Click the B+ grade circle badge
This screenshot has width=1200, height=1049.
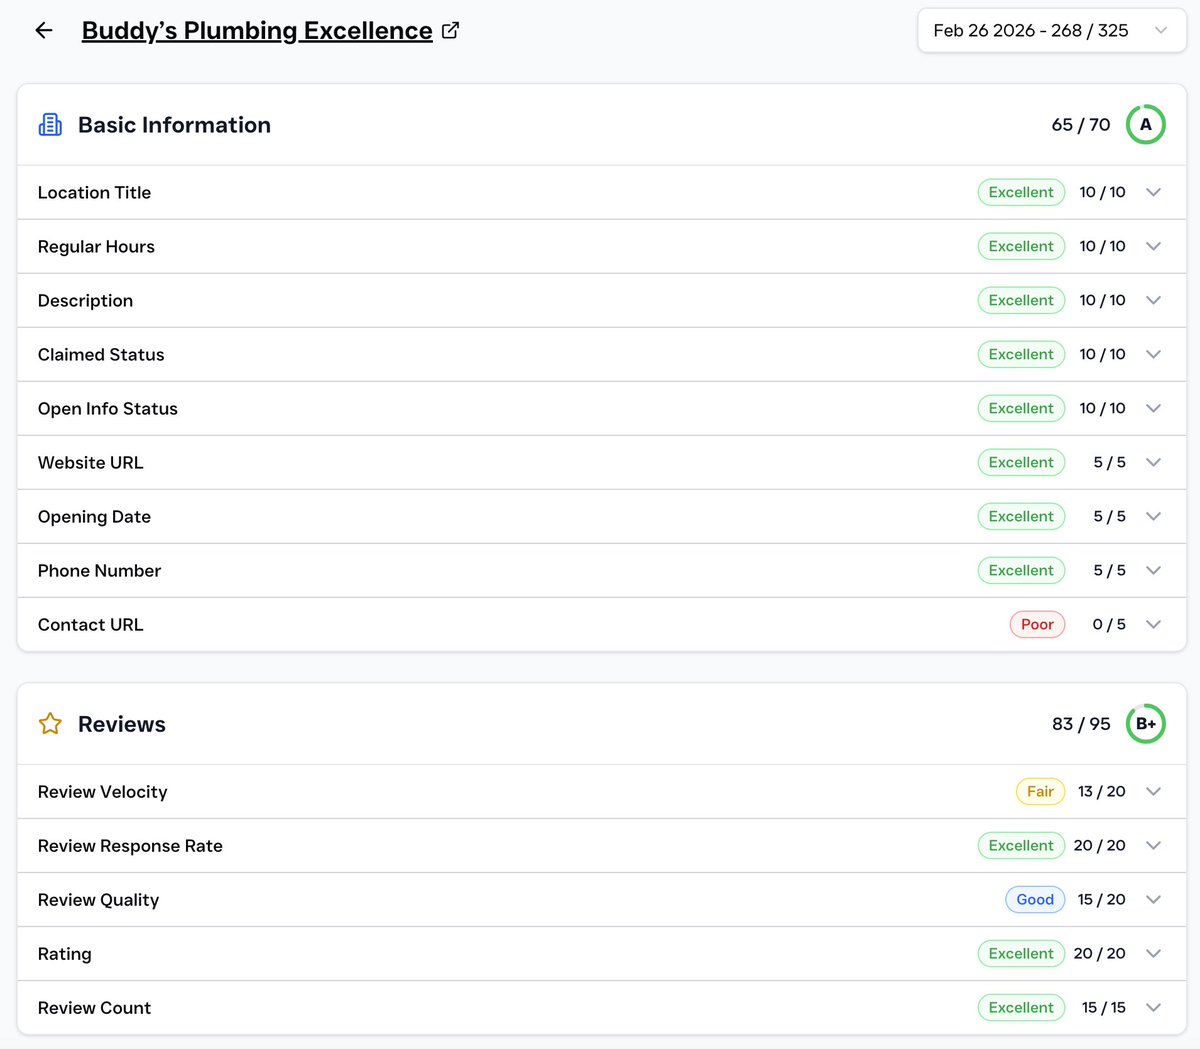coord(1146,724)
